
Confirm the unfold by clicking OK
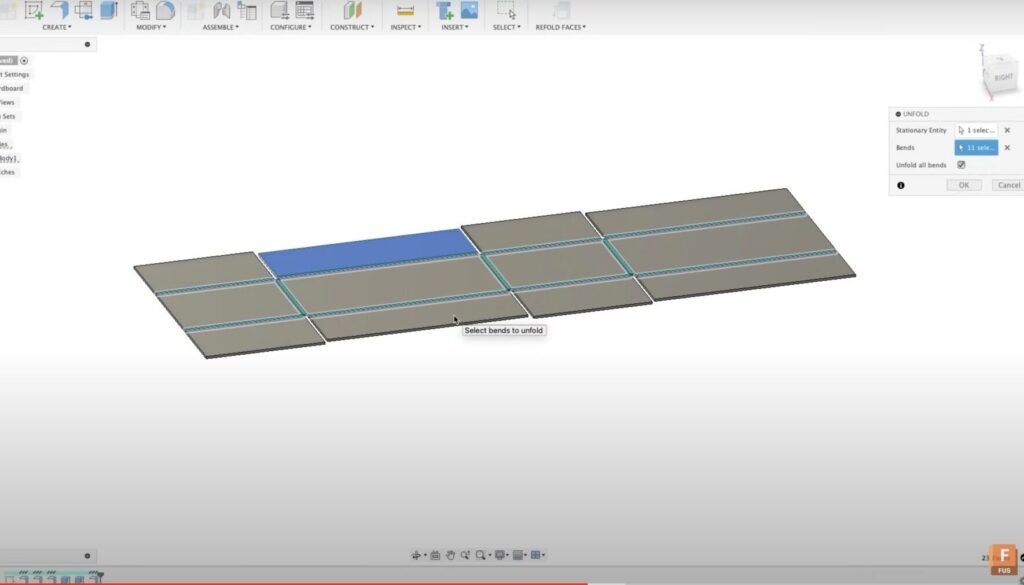pos(962,184)
